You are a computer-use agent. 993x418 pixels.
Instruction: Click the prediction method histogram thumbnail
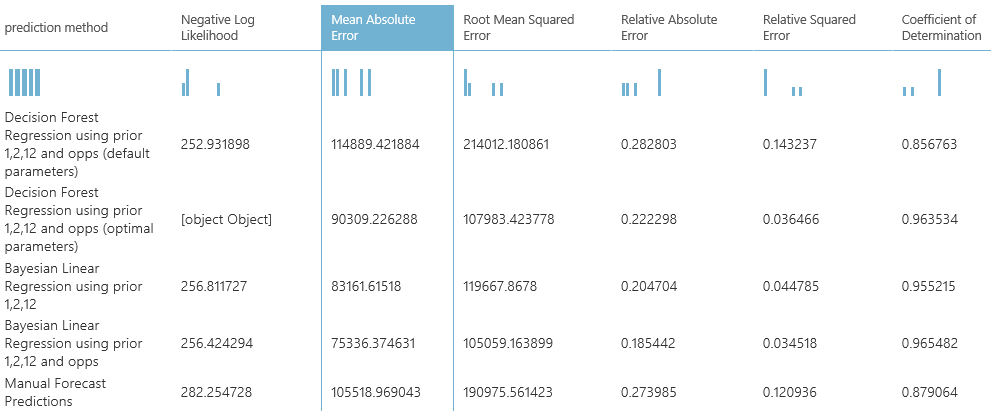tap(25, 82)
